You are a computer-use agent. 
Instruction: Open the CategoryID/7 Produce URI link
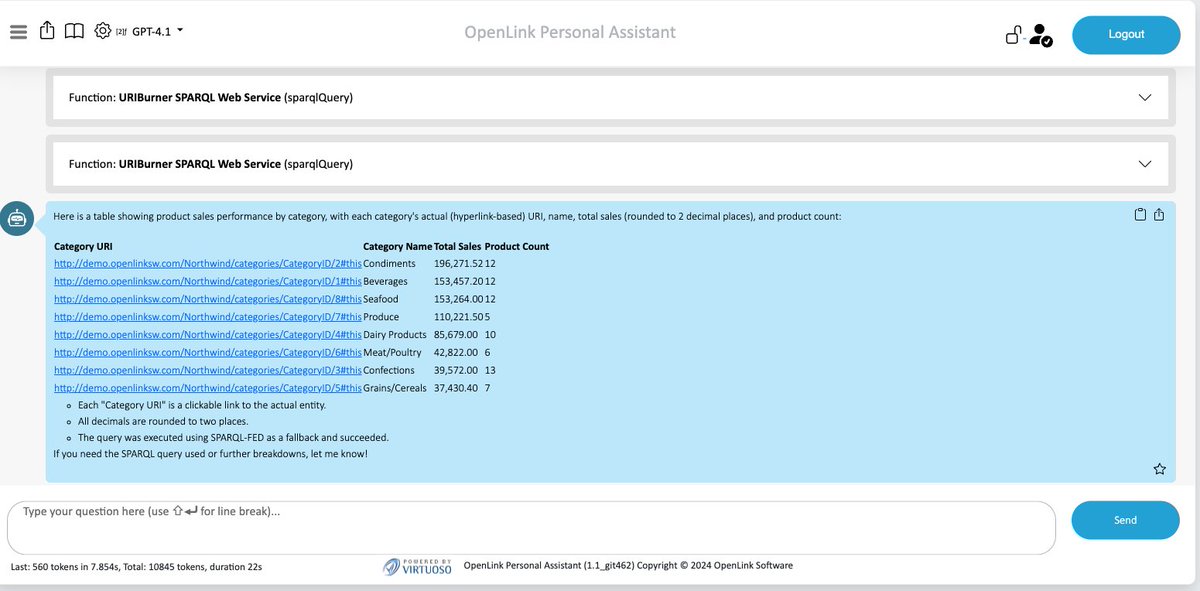[x=207, y=317]
